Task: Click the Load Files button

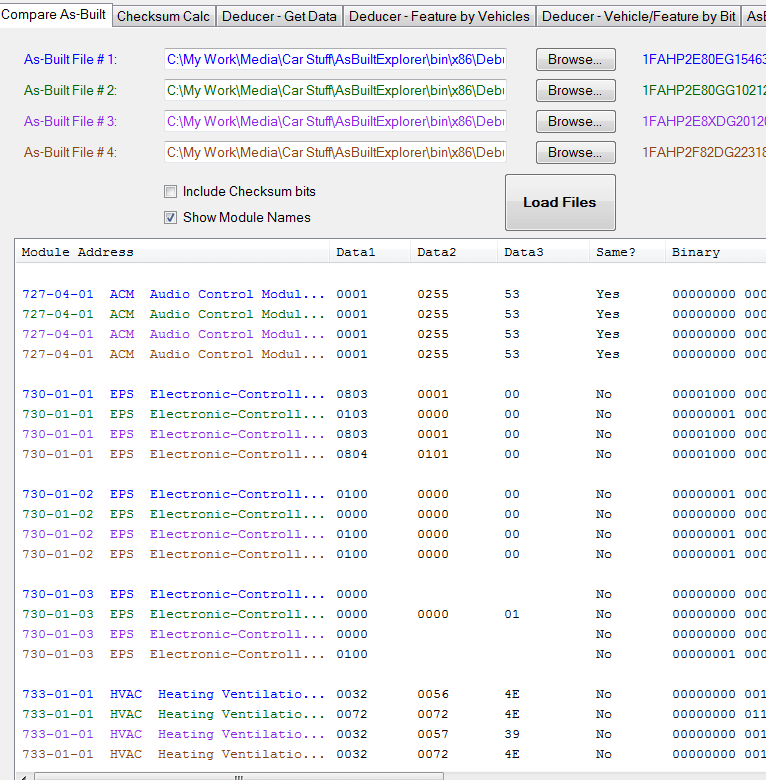Action: pos(560,202)
